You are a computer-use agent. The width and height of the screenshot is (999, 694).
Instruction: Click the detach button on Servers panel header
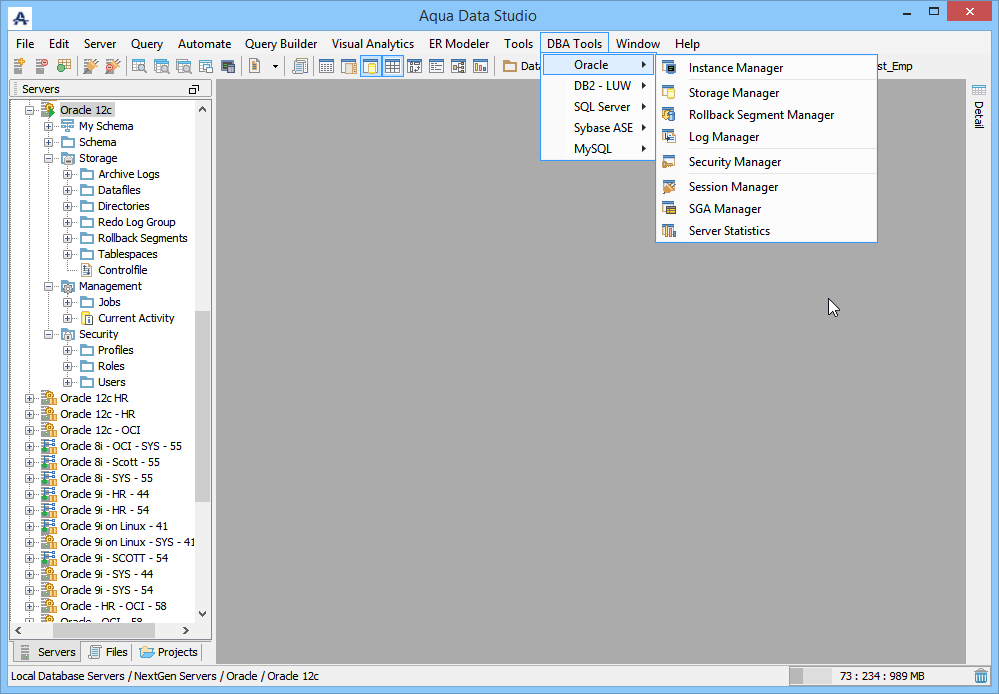pos(194,89)
